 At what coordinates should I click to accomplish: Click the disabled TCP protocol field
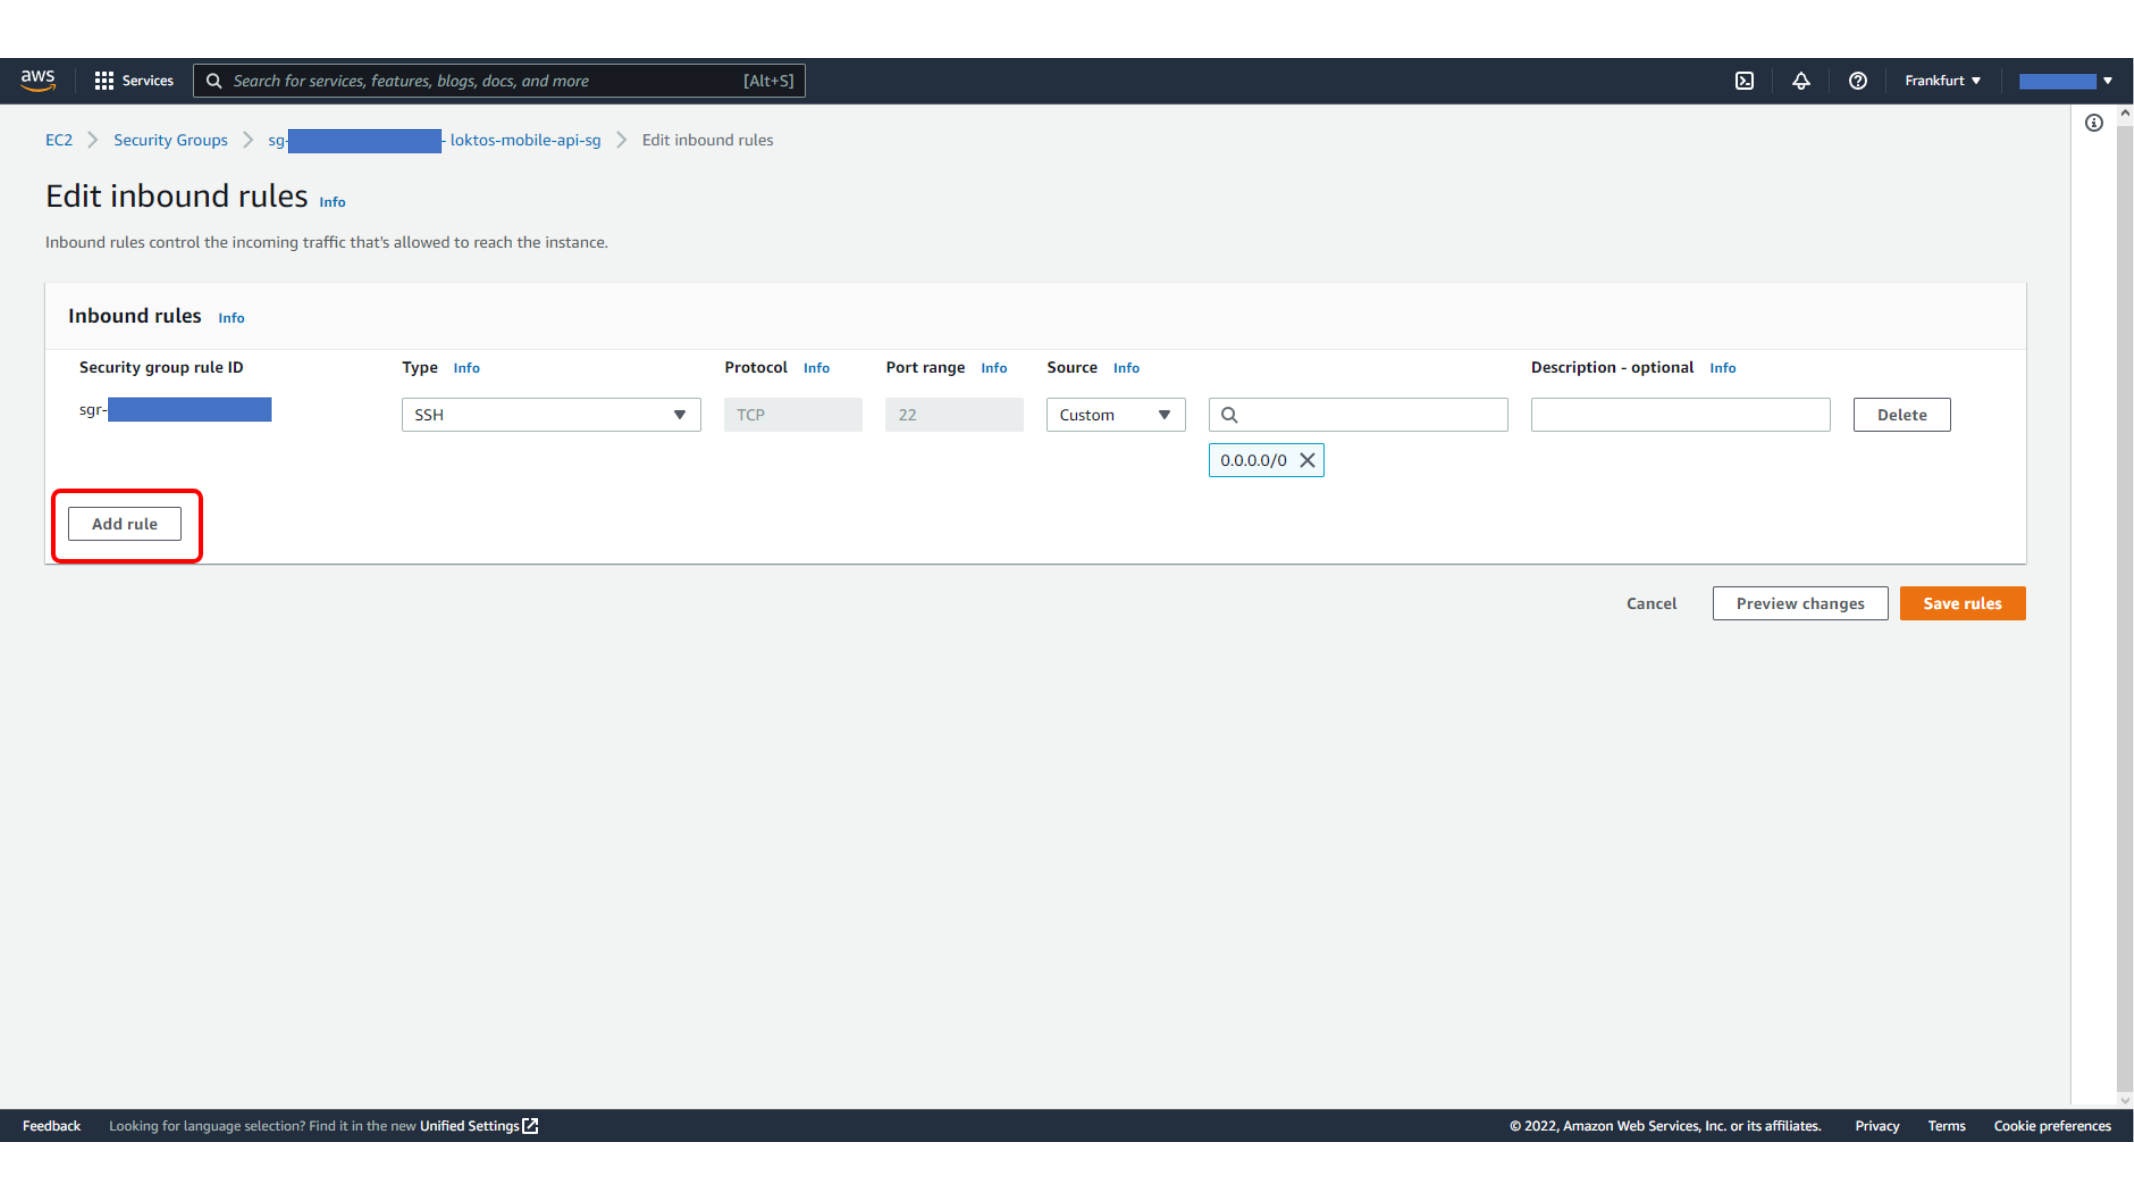793,415
